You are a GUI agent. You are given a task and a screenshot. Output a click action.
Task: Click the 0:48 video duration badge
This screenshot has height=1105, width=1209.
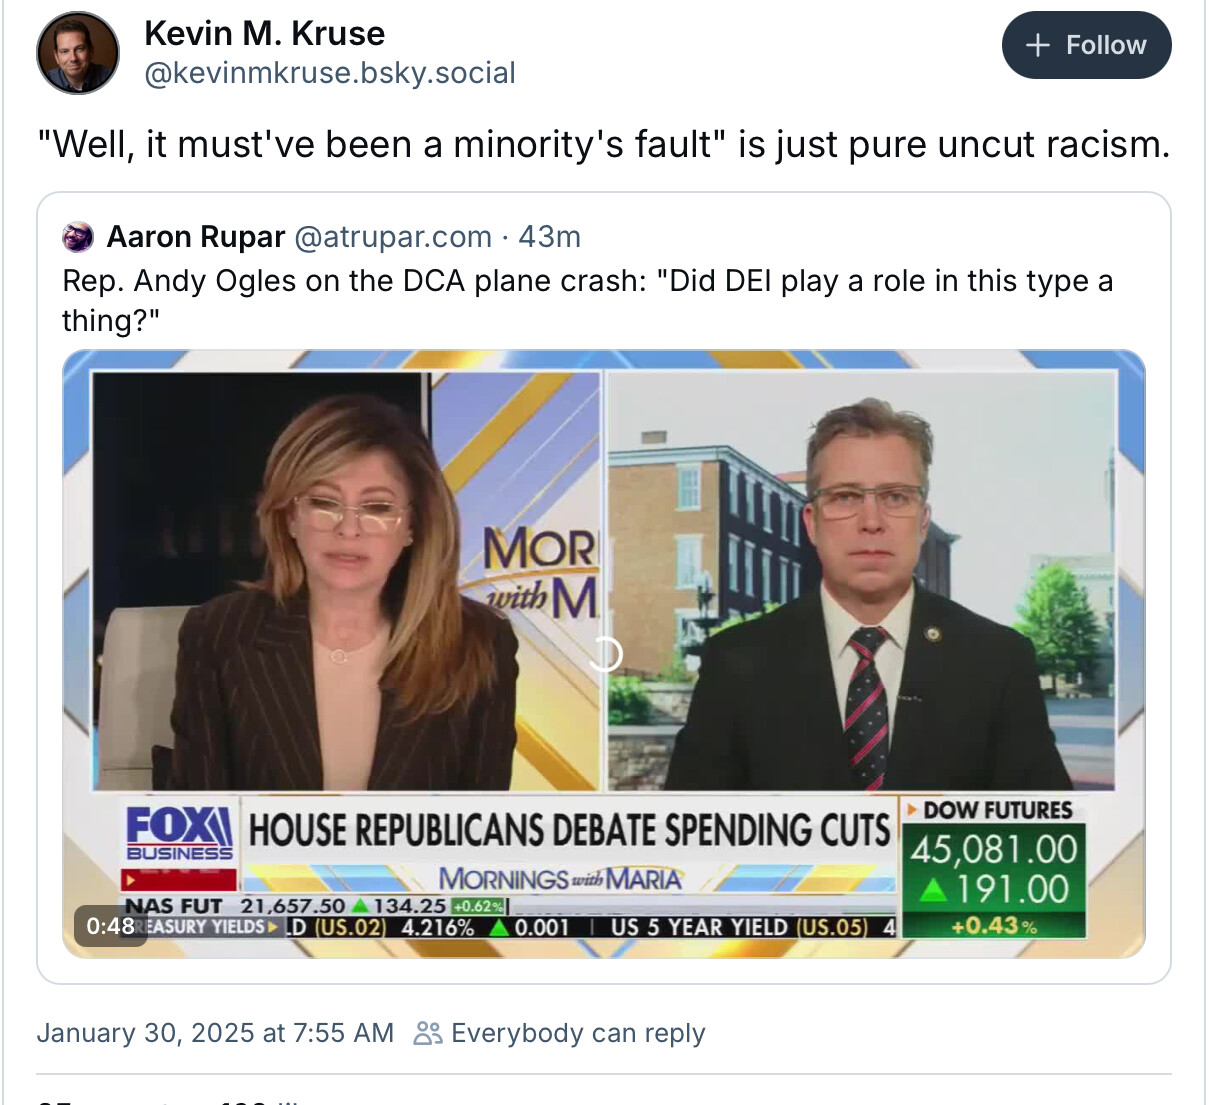coord(110,926)
